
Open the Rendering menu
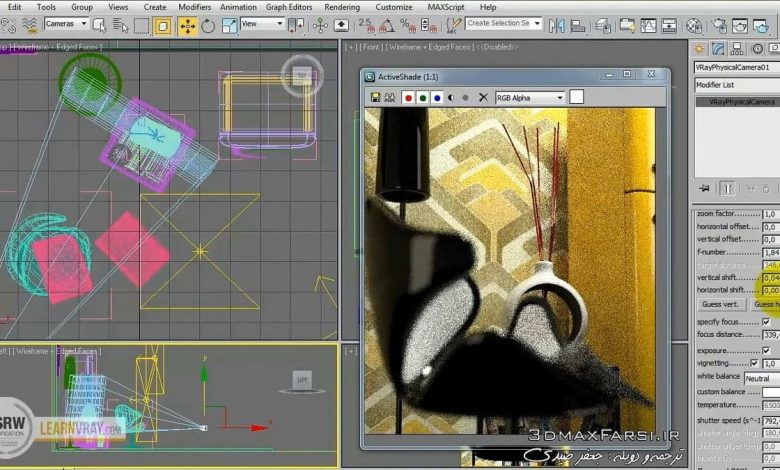point(342,7)
